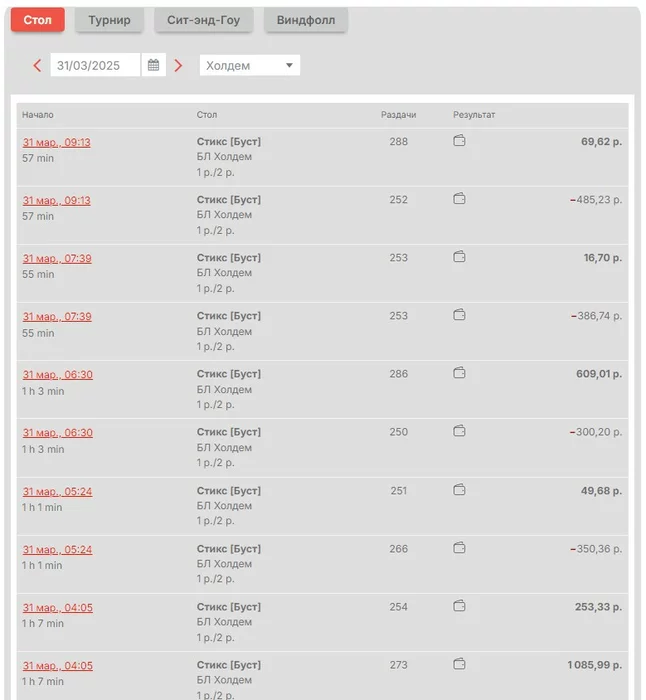Go to previous day with left arrow

(38, 66)
